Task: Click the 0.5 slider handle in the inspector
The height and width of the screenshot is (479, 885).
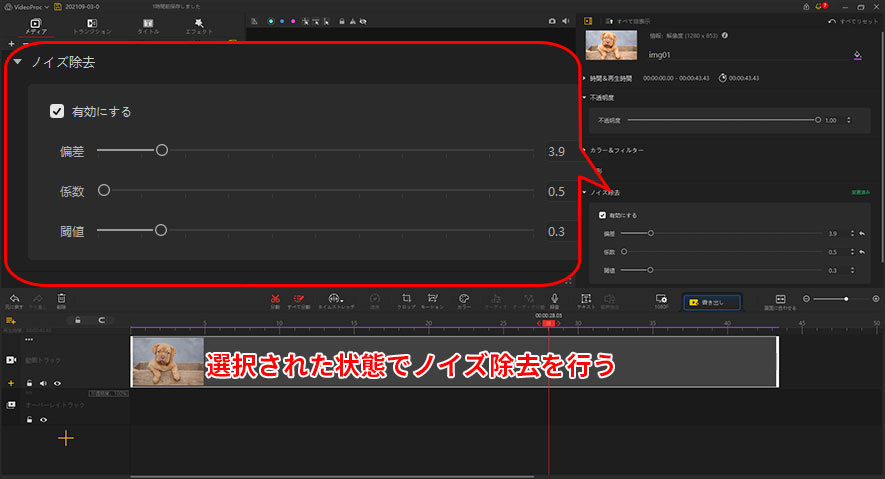Action: click(624, 252)
